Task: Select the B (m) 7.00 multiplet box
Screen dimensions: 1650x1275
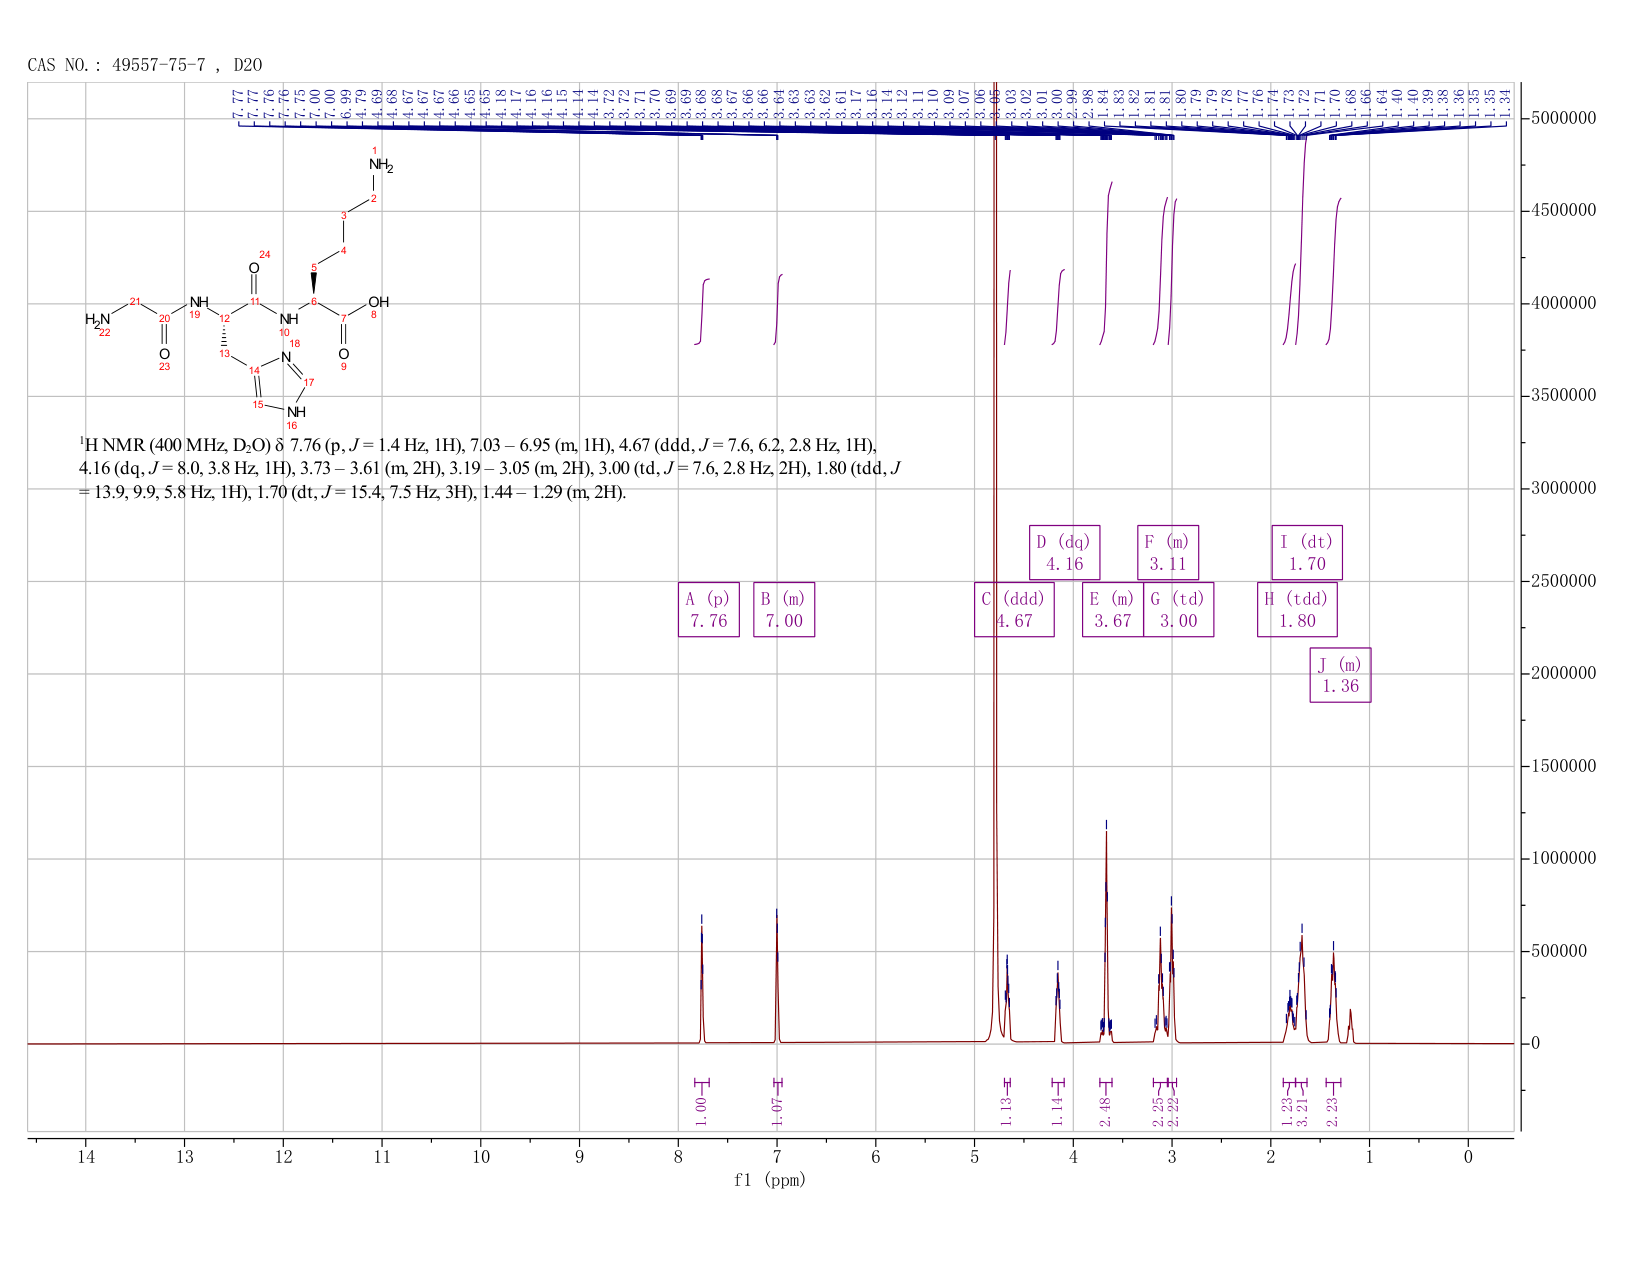Action: click(x=784, y=609)
